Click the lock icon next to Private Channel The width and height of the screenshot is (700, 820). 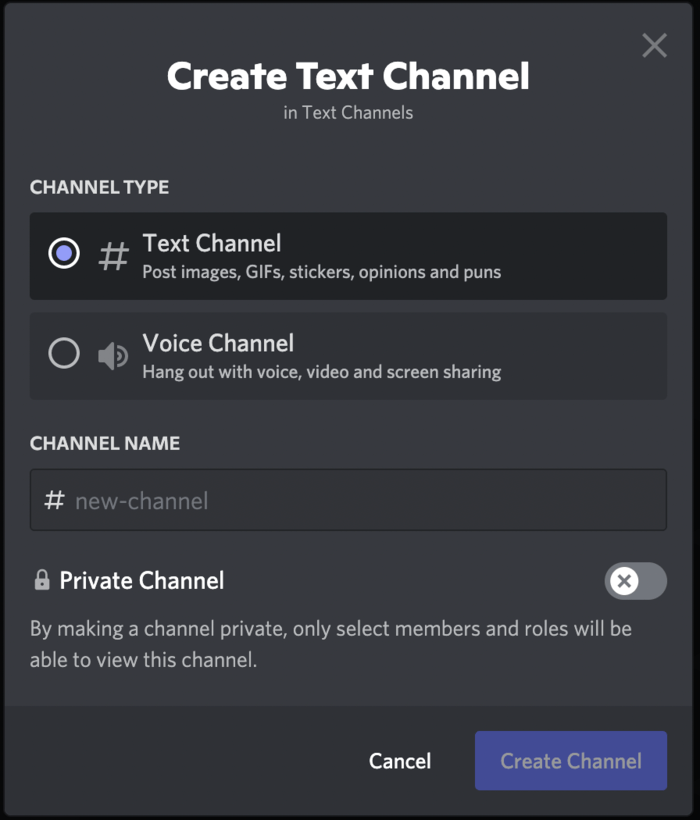tap(42, 580)
